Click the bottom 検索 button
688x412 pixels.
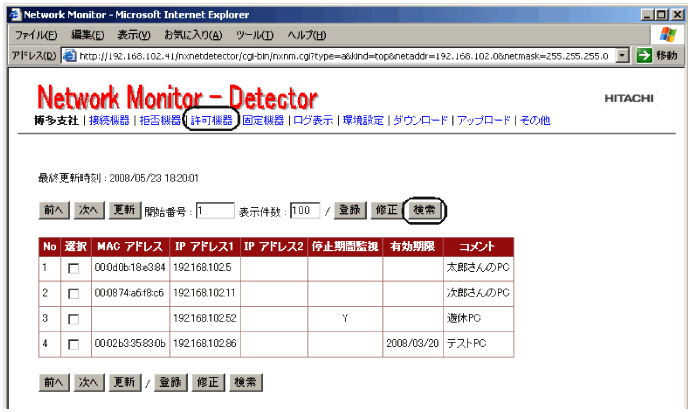(246, 383)
